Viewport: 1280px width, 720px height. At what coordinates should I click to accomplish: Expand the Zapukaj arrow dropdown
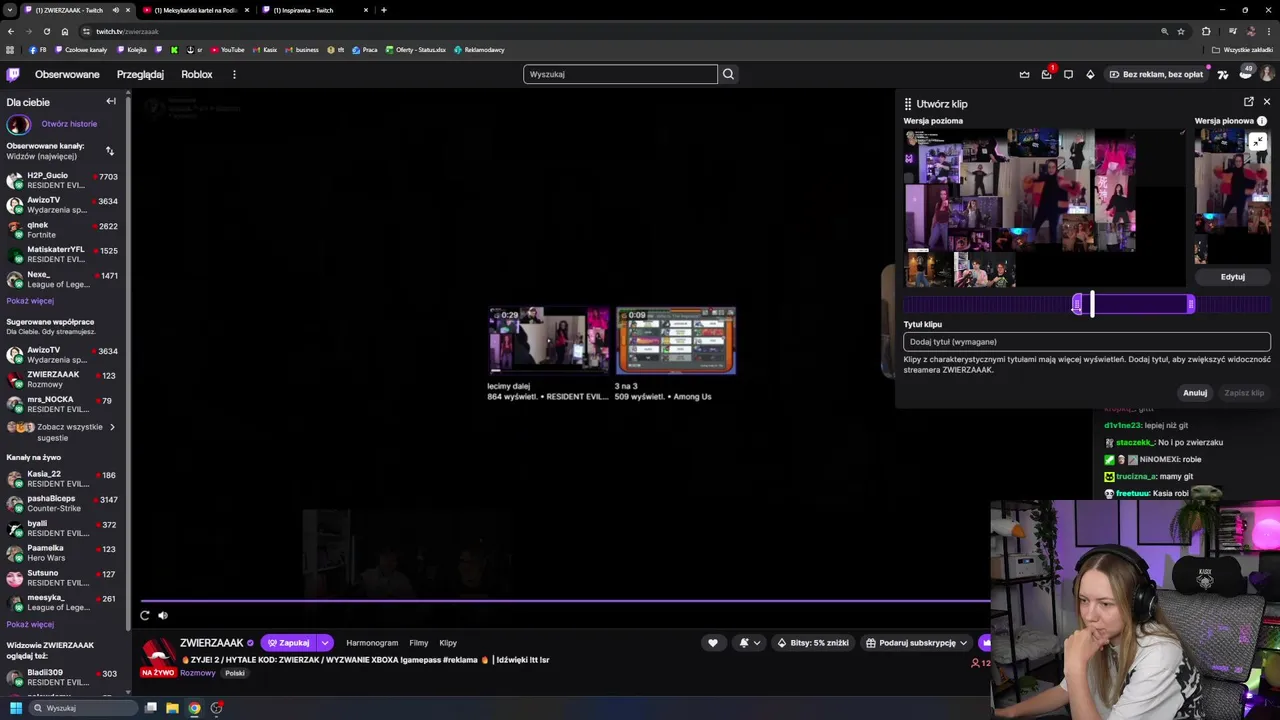point(325,643)
